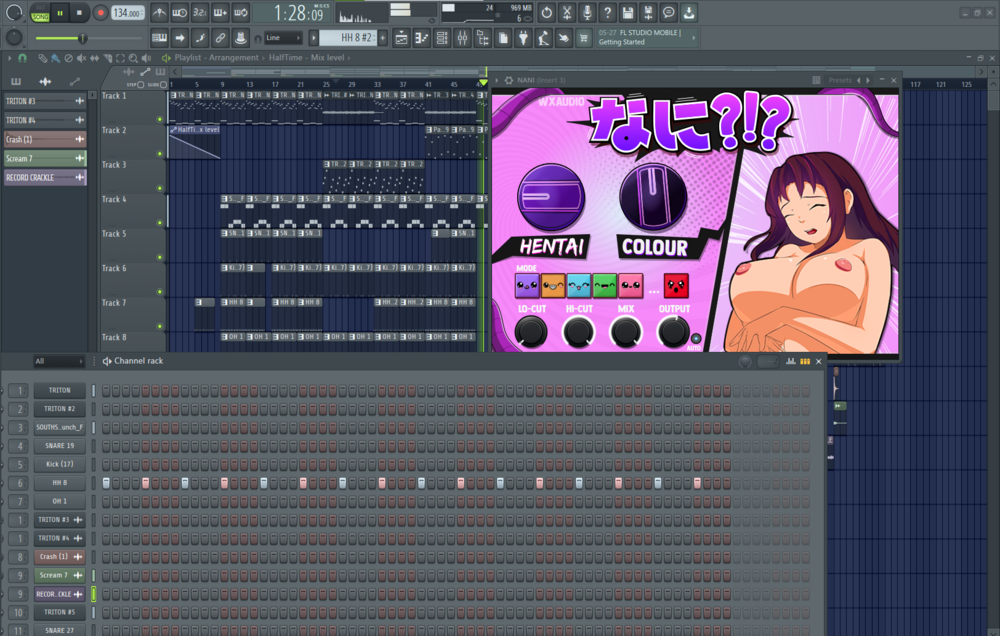Open the help question mark icon
Screen dimensions: 1000x636
pos(608,12)
